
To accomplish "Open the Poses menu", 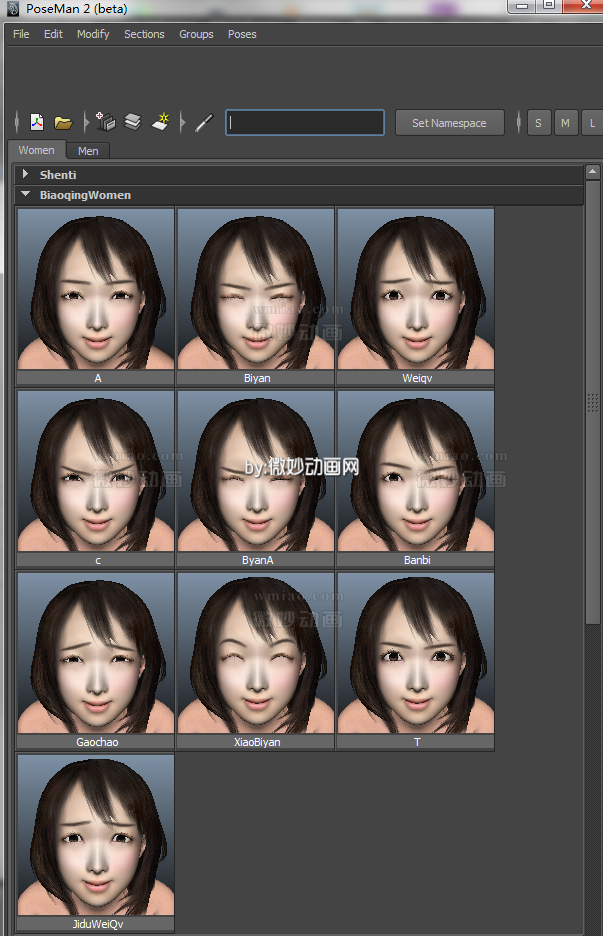I will pos(242,34).
